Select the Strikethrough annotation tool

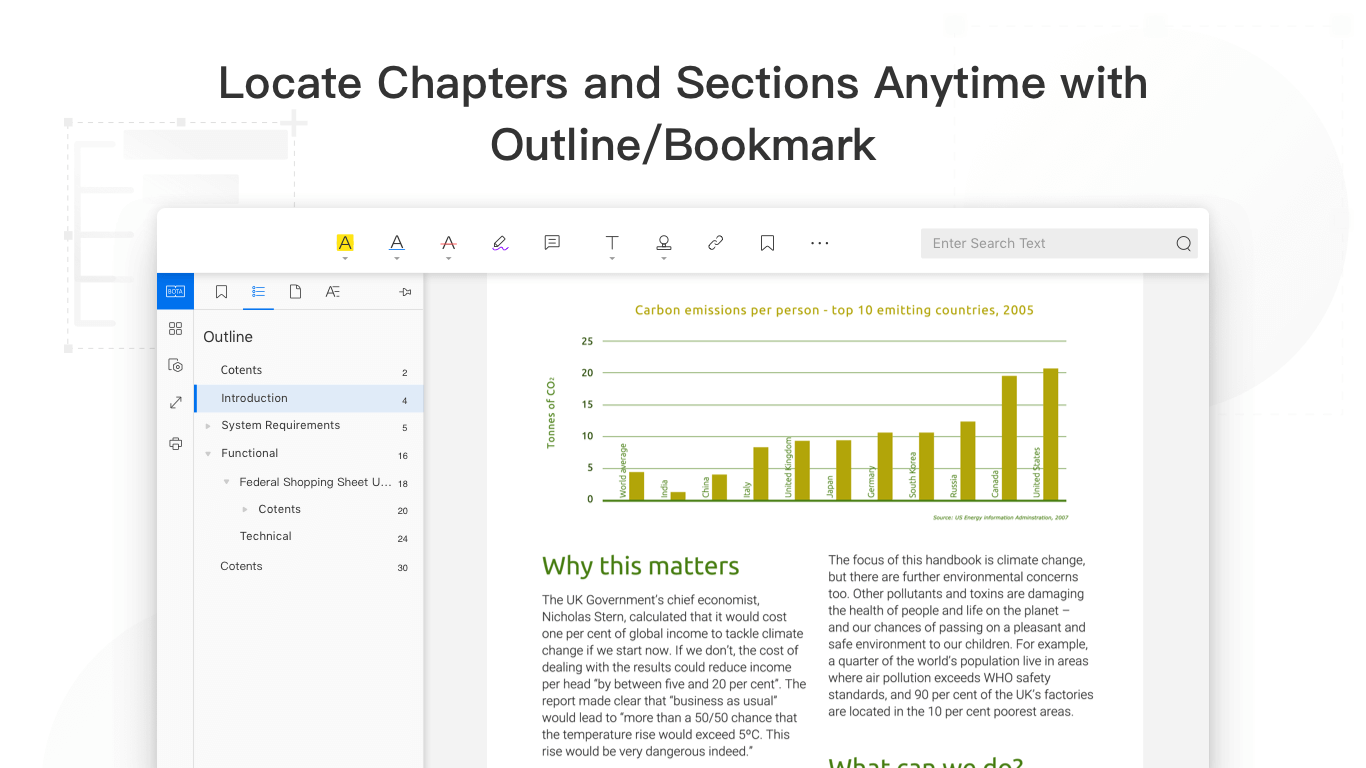tap(449, 243)
